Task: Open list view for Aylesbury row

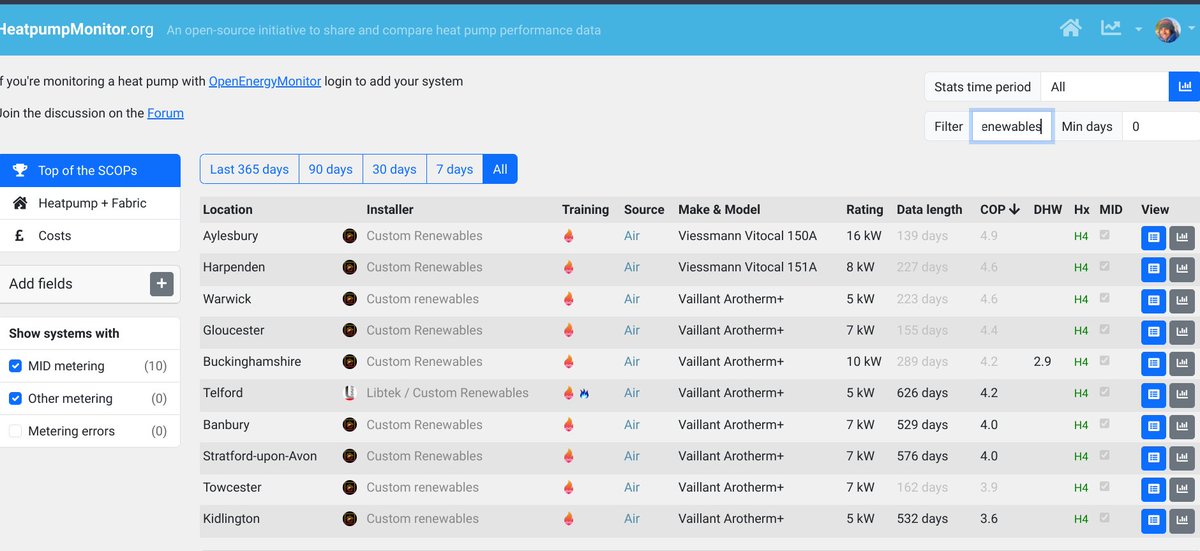Action: [x=1153, y=237]
